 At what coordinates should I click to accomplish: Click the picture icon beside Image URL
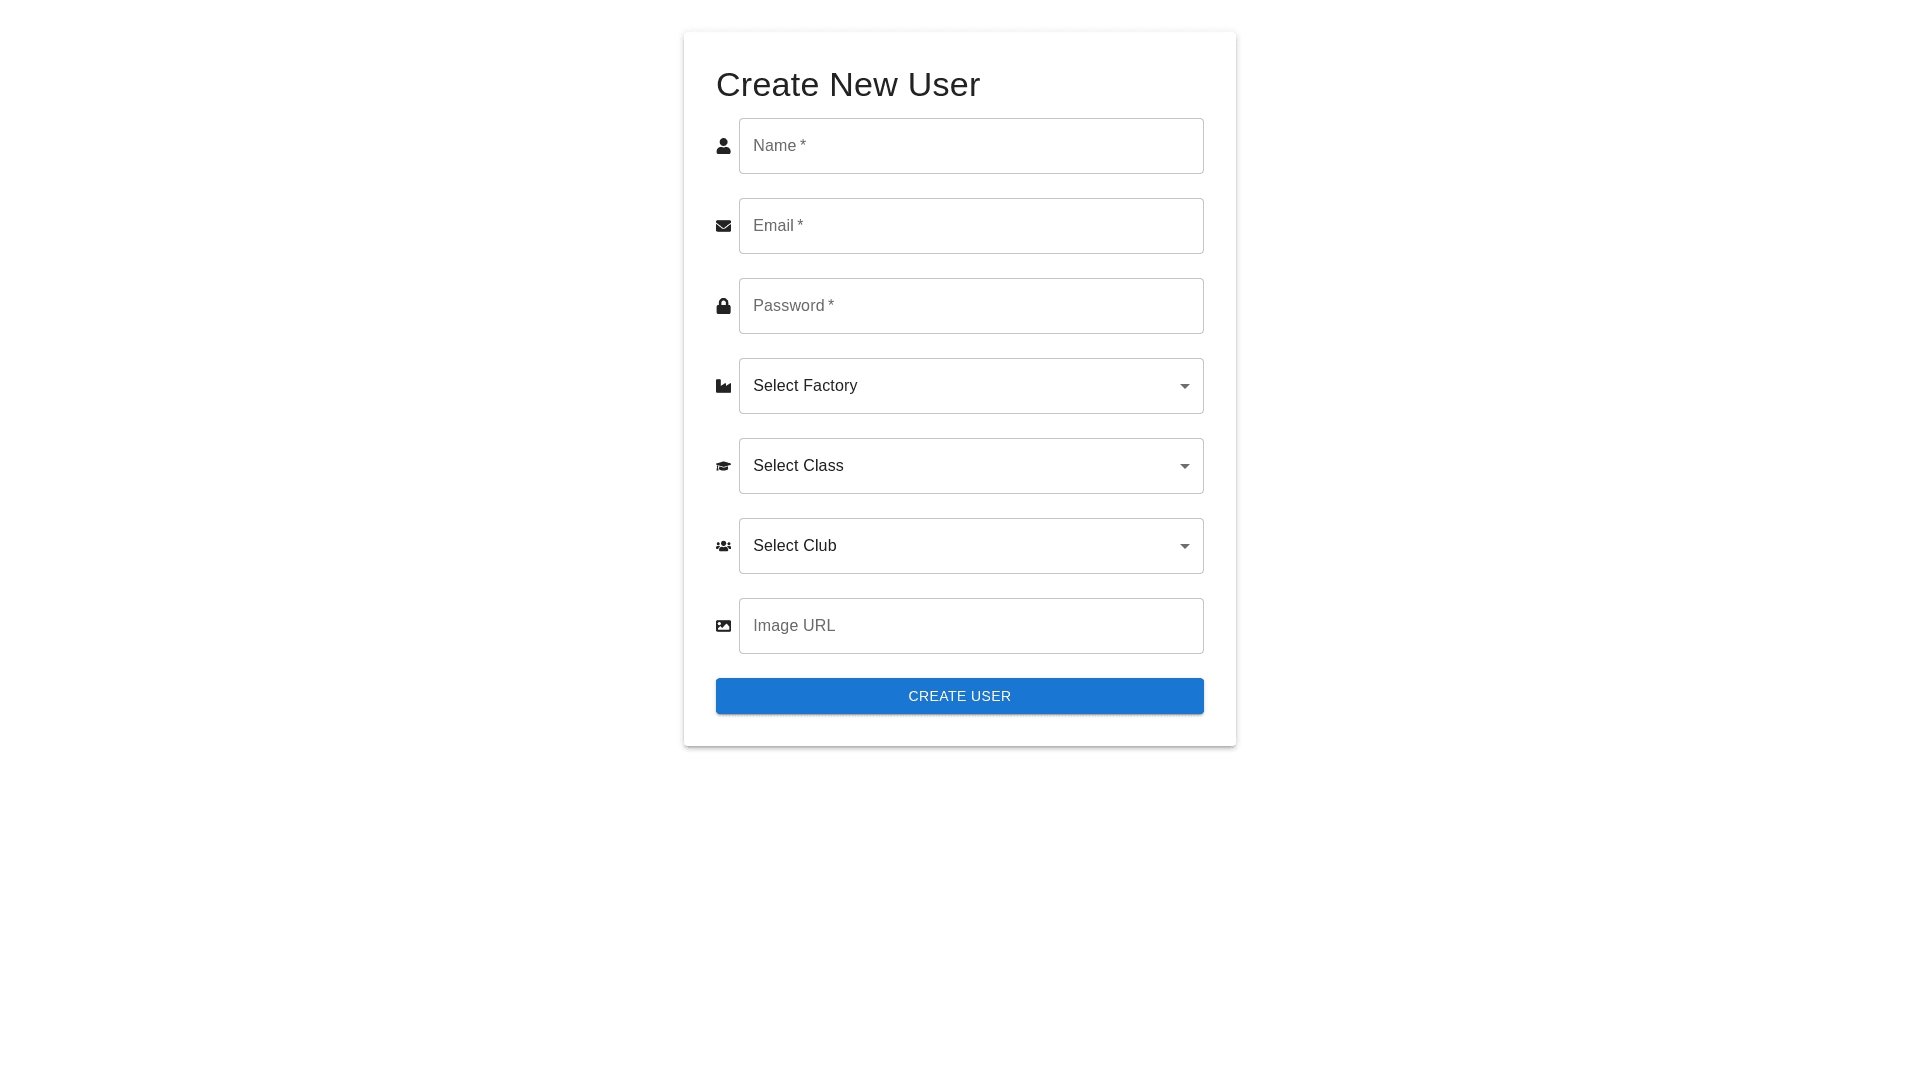click(723, 626)
